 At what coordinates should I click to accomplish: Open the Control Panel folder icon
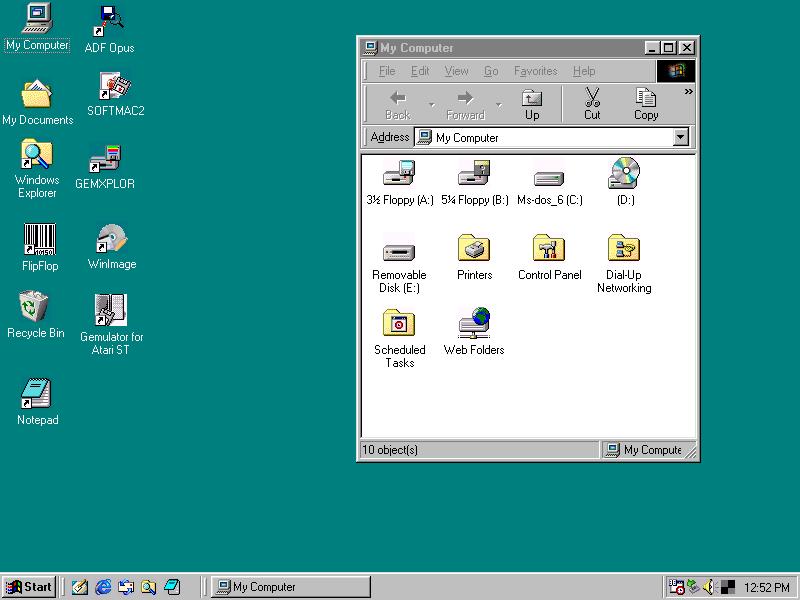[x=549, y=248]
